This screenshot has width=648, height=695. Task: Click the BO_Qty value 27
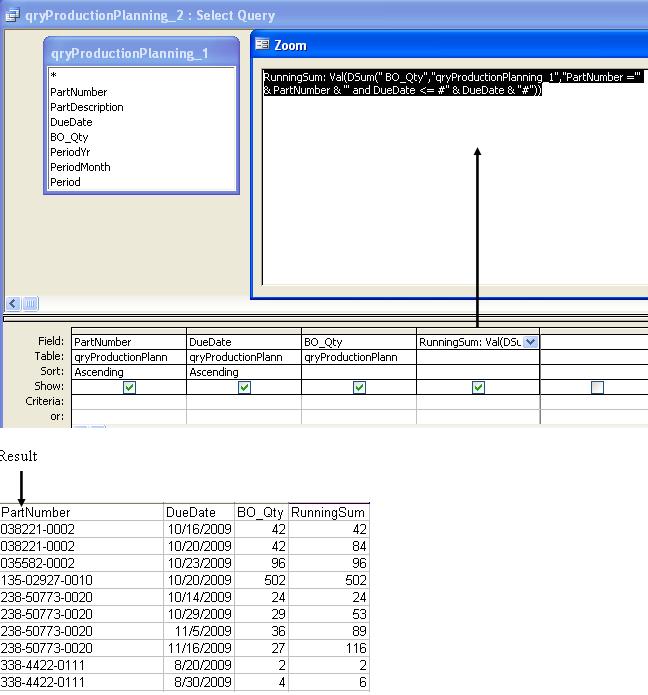click(x=261, y=648)
